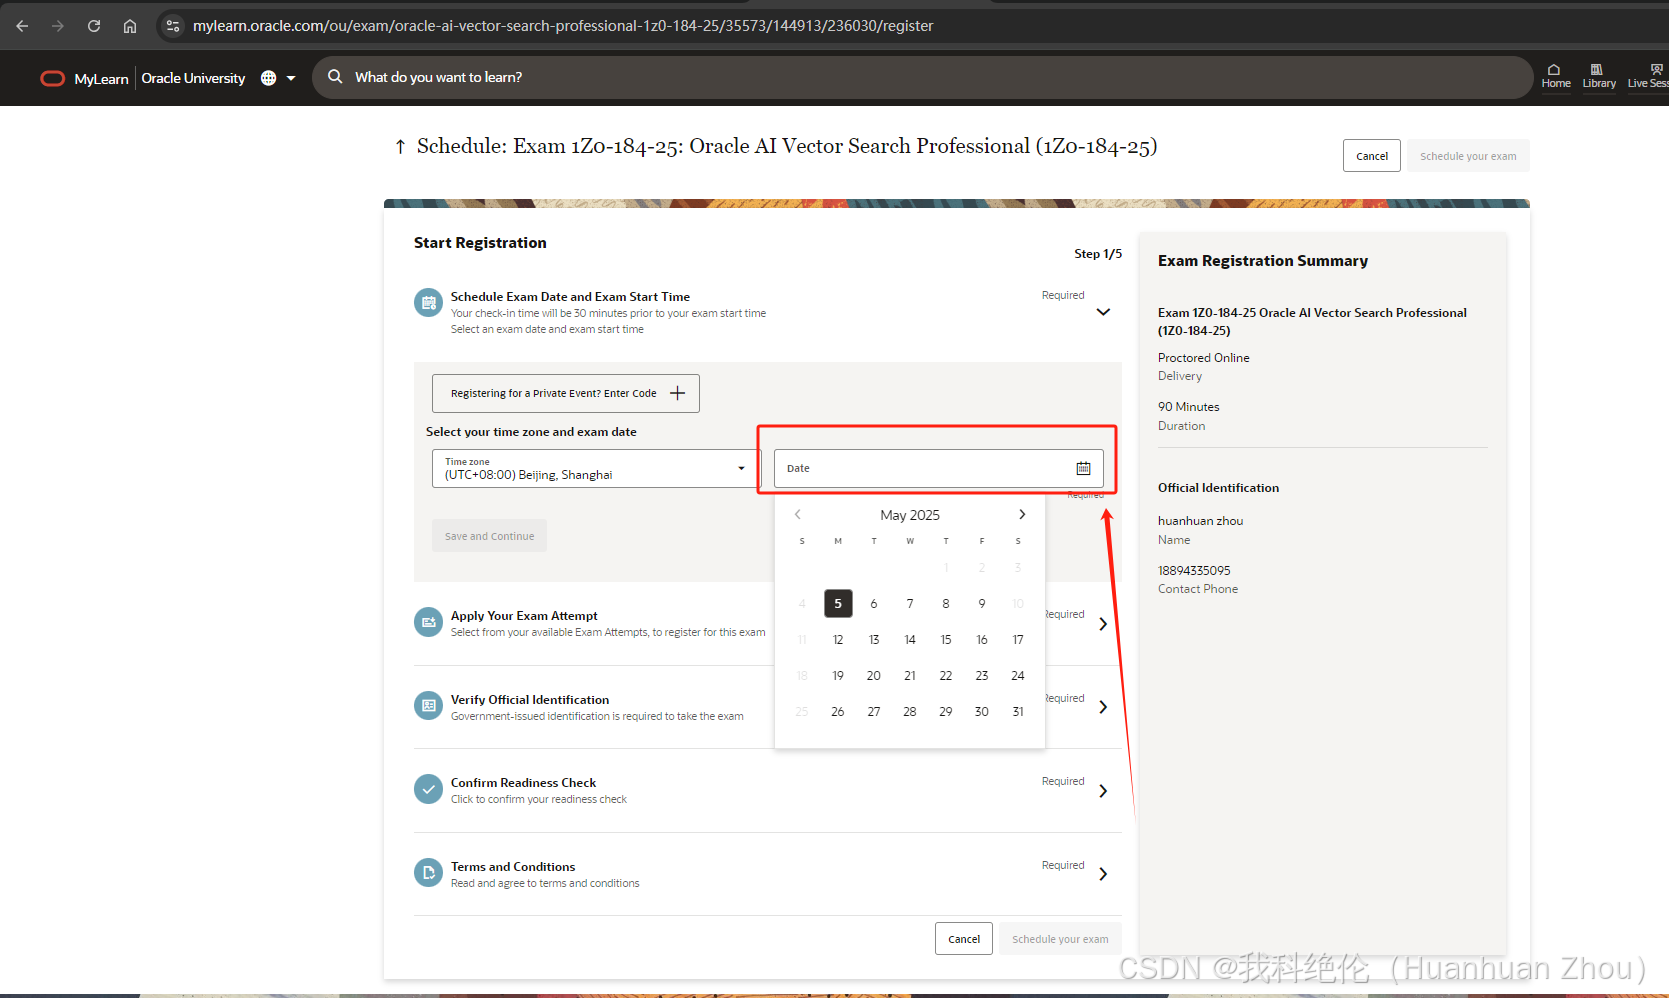Select May 12 in calendar

tap(838, 640)
